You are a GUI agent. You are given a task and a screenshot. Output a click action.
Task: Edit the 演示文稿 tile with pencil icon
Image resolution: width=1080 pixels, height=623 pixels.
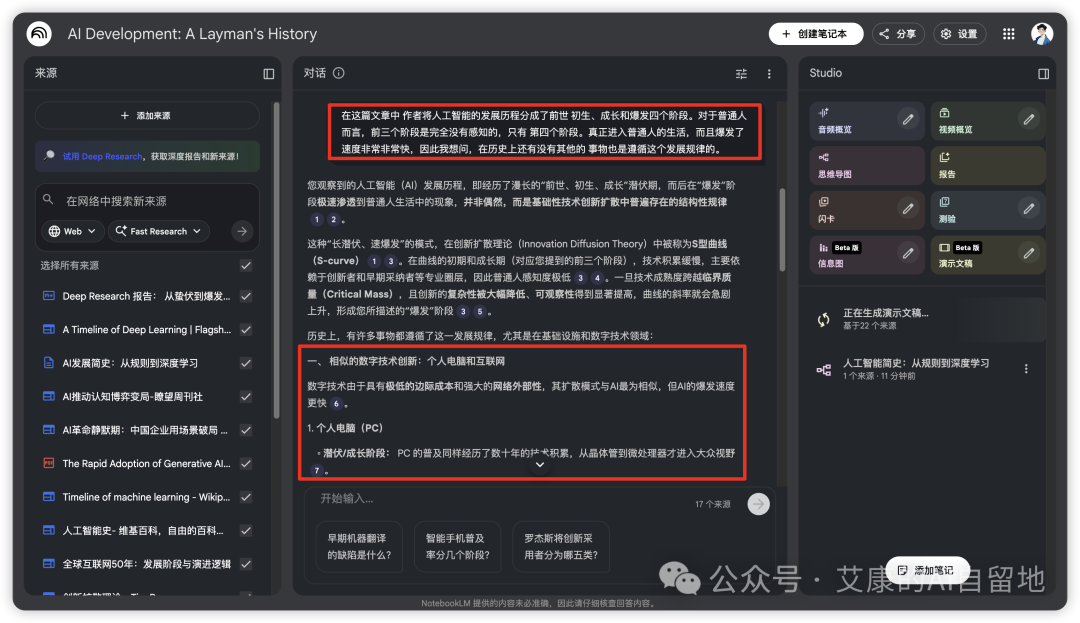click(1028, 253)
